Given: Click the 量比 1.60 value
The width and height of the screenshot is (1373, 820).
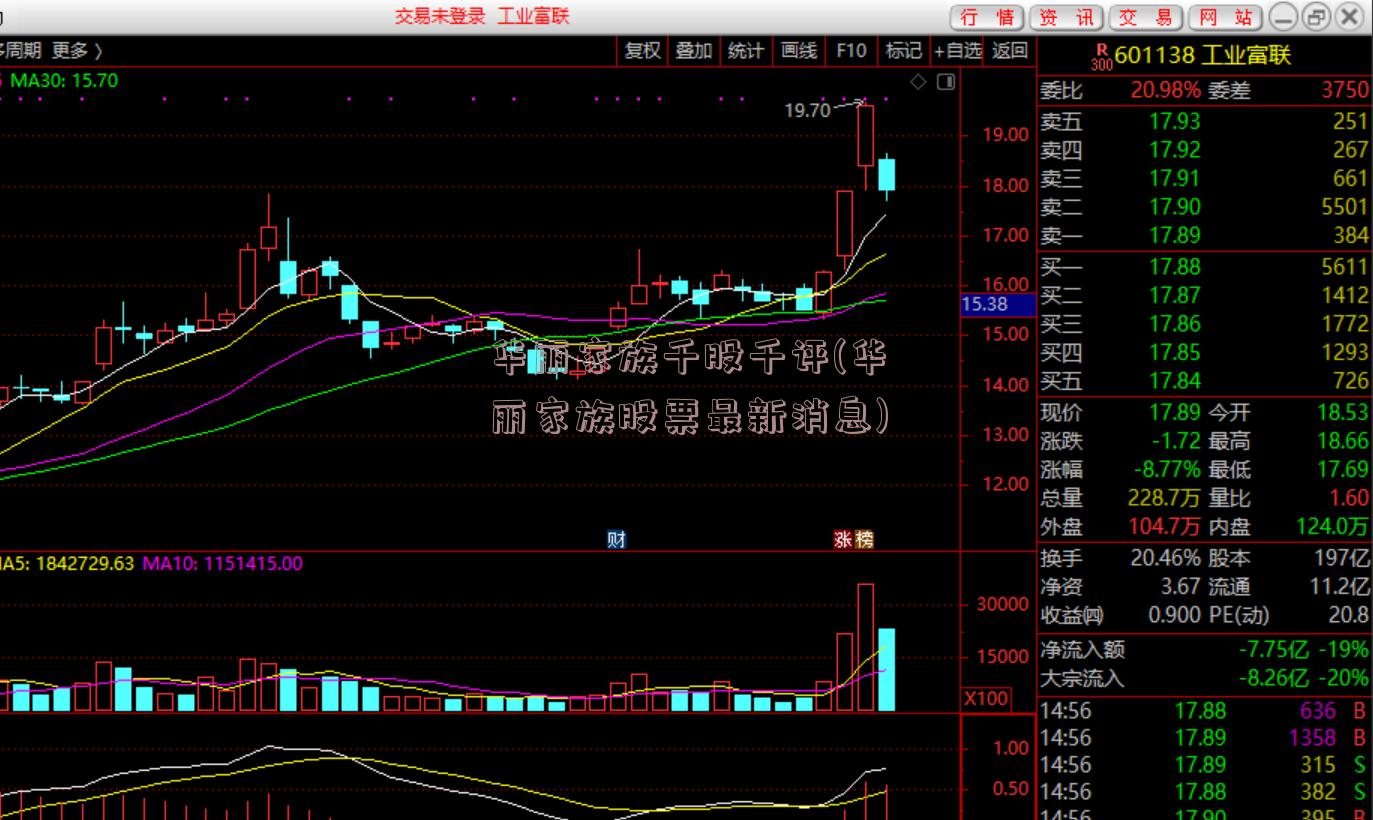Looking at the screenshot, I should point(1349,498).
